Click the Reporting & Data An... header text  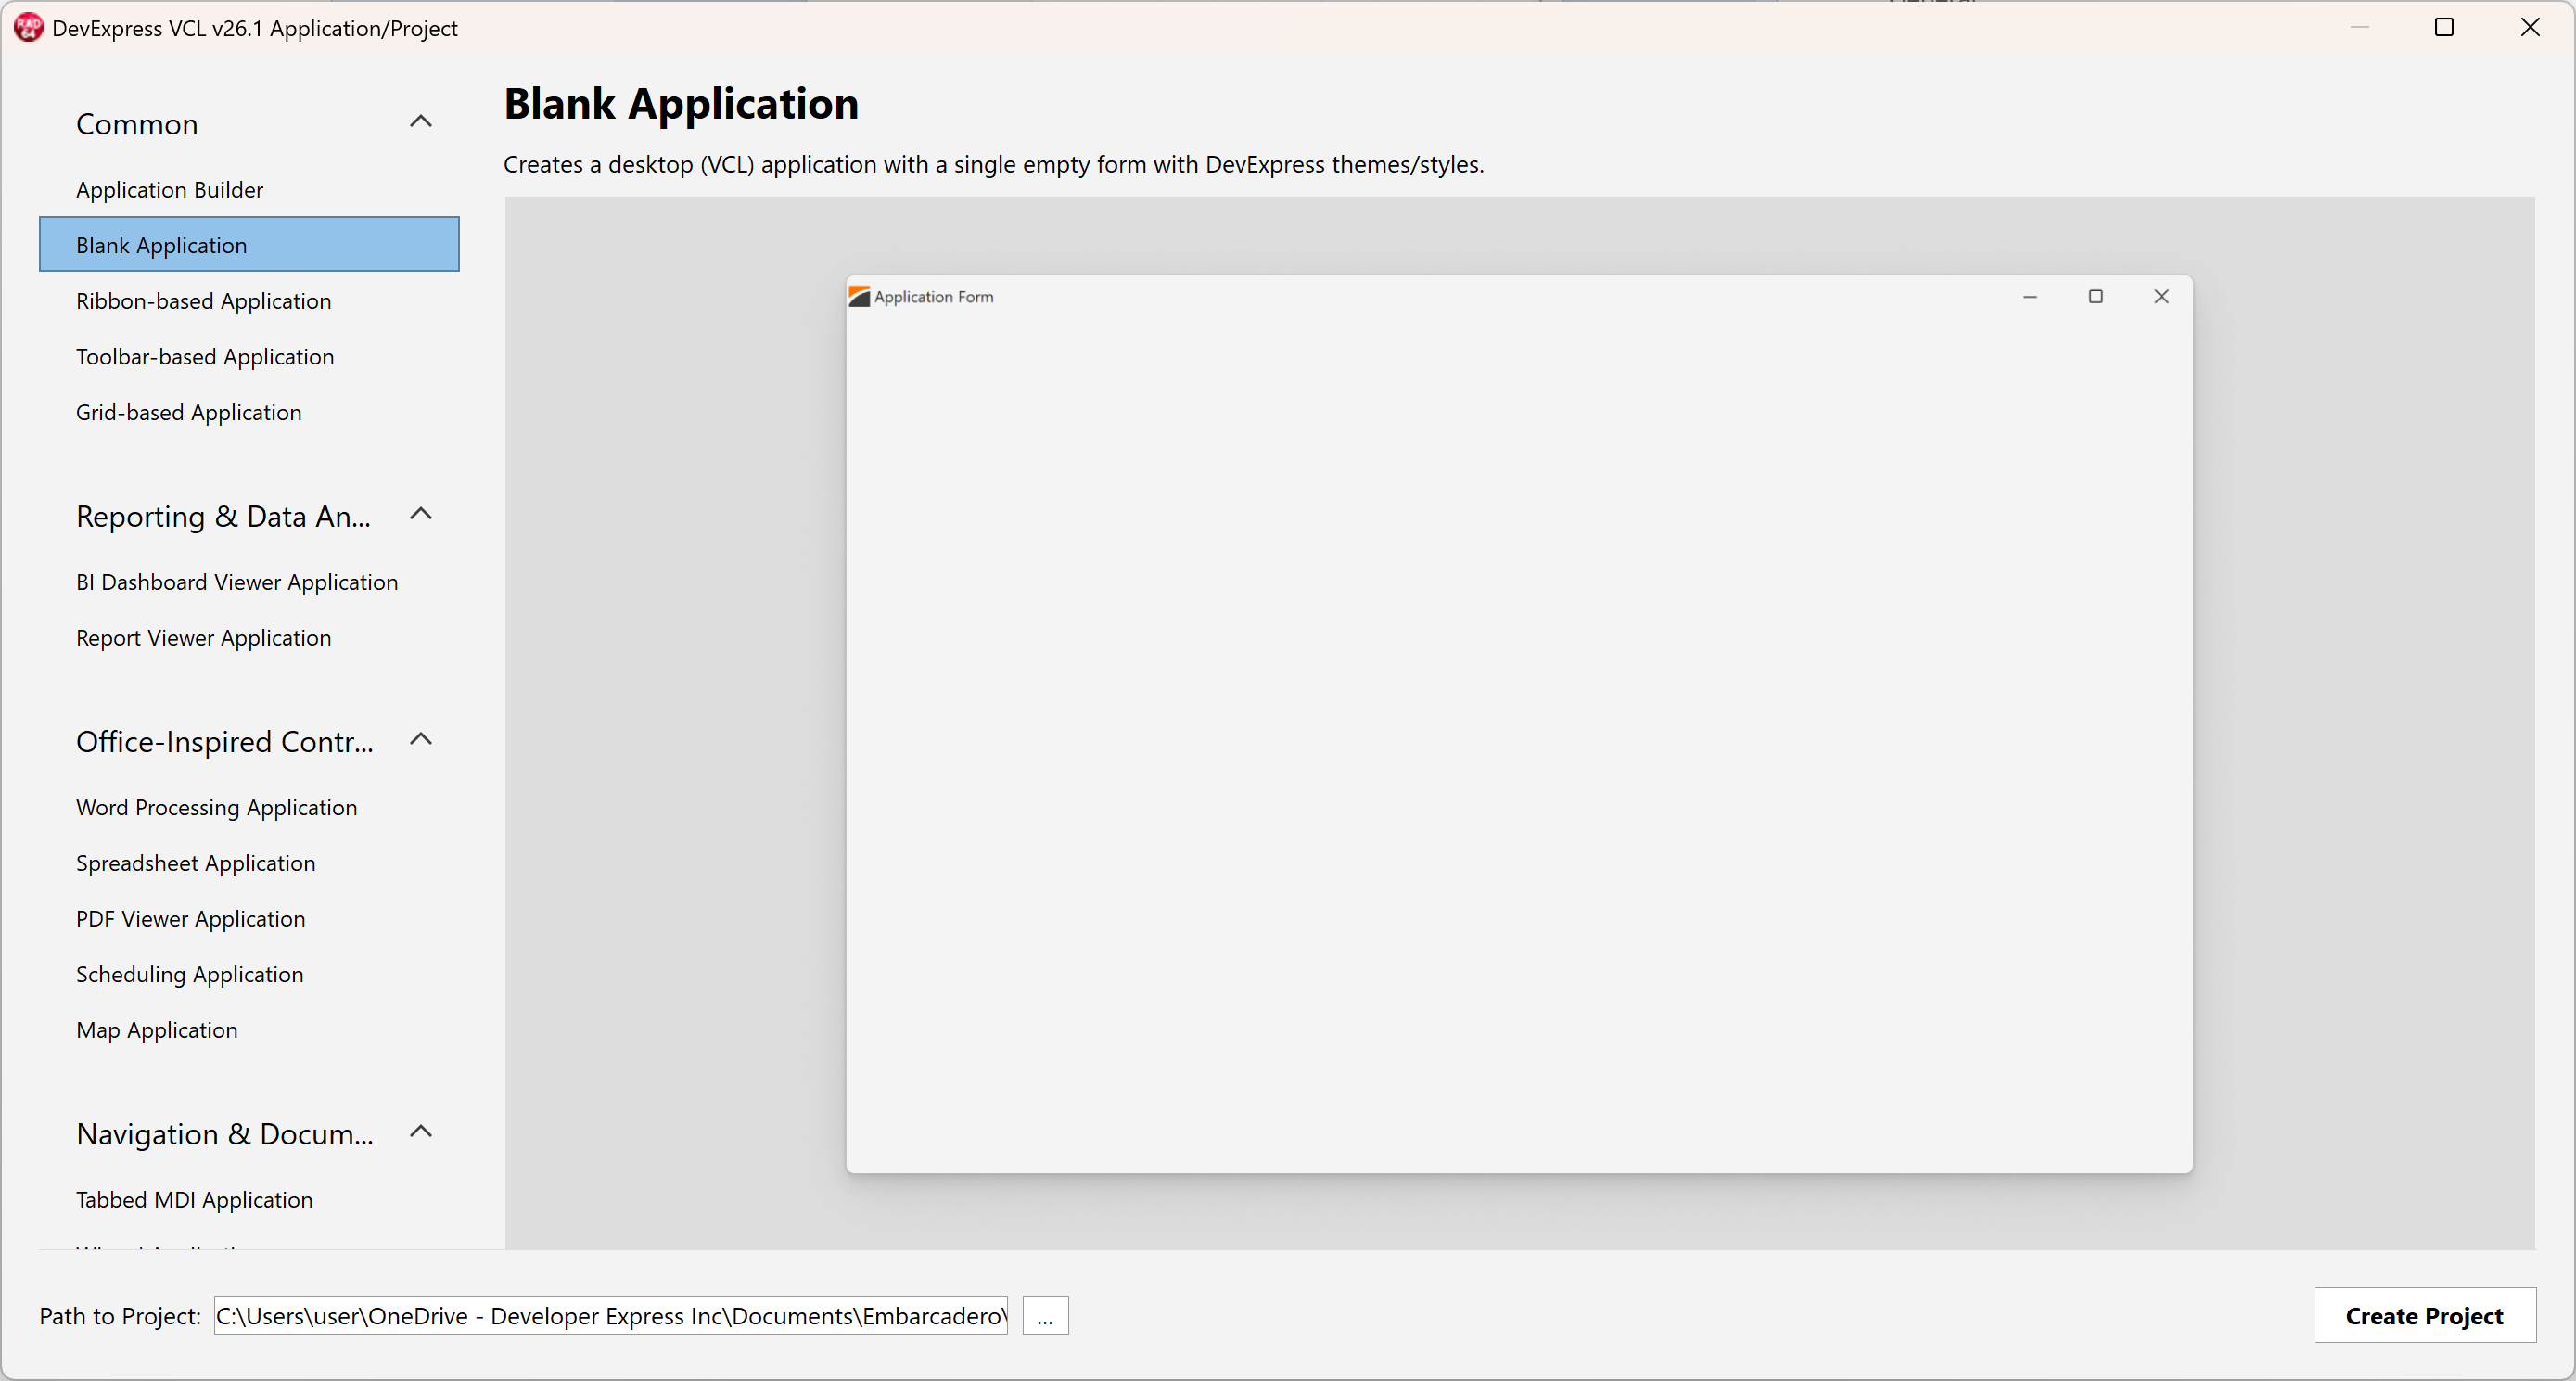[223, 517]
